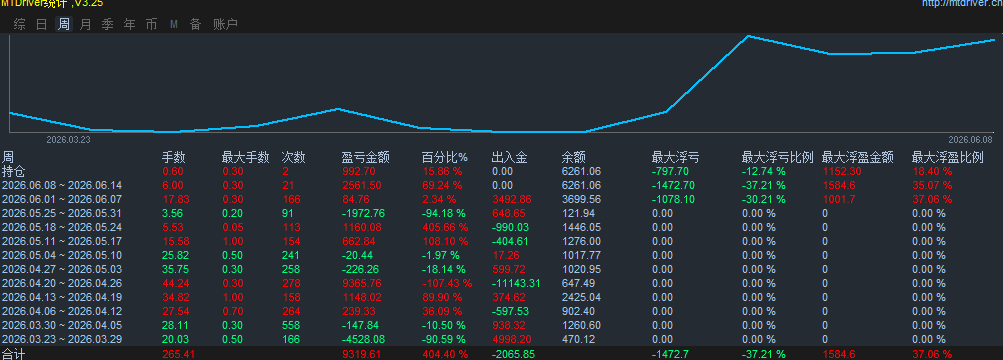The width and height of the screenshot is (1003, 360).
Task: Click loss value -4528.08
Action: click(x=363, y=339)
